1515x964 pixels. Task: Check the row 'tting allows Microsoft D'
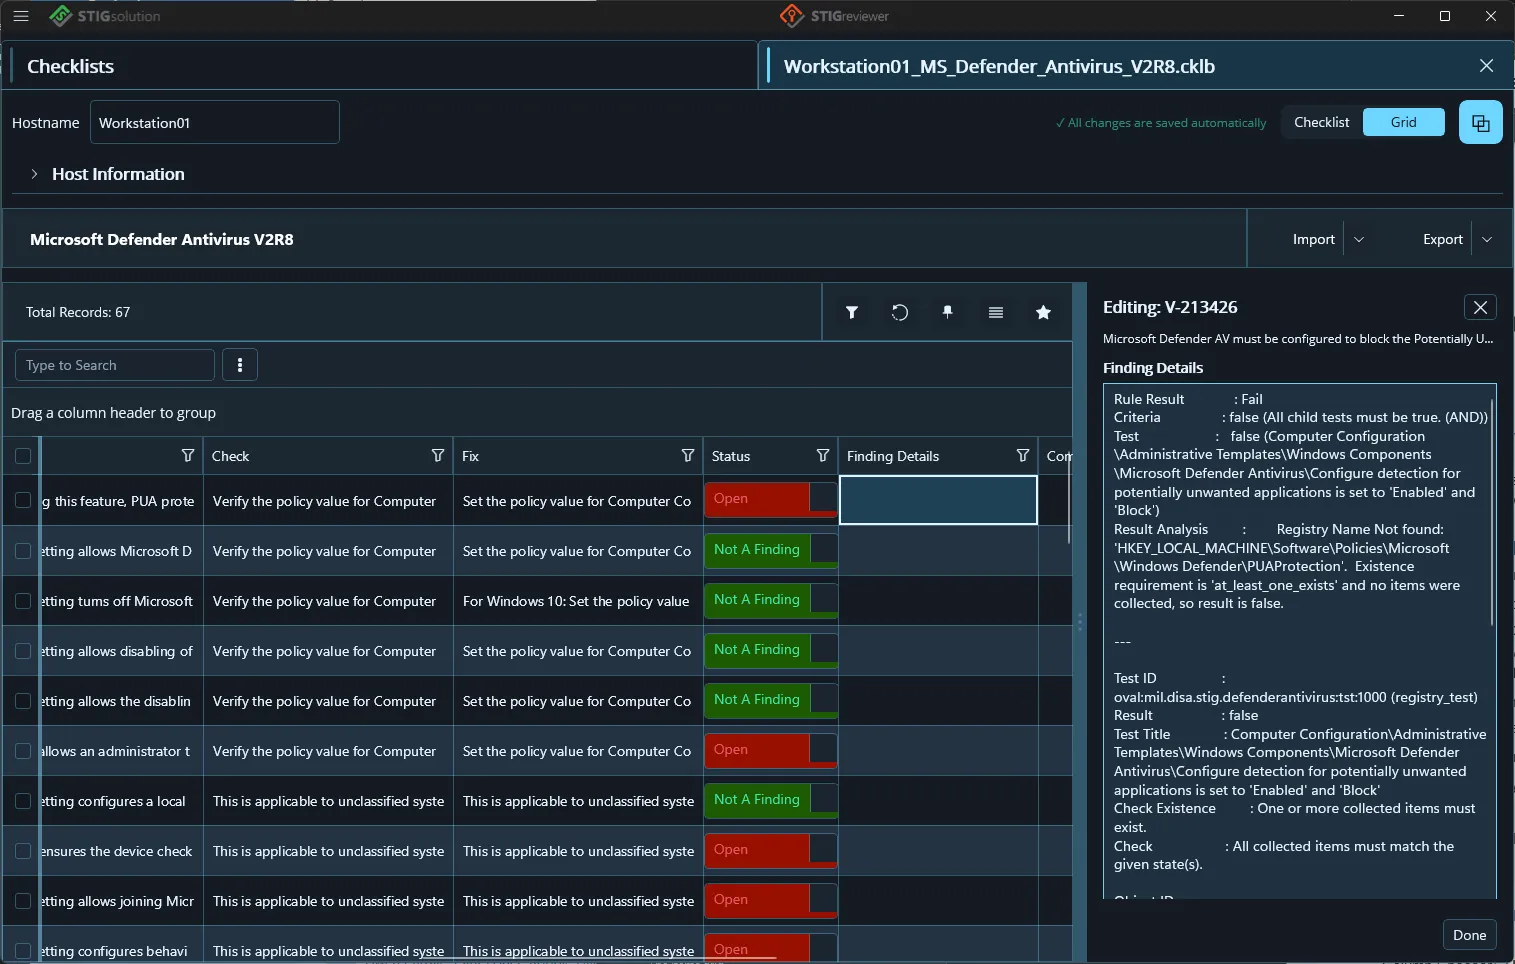[23, 551]
